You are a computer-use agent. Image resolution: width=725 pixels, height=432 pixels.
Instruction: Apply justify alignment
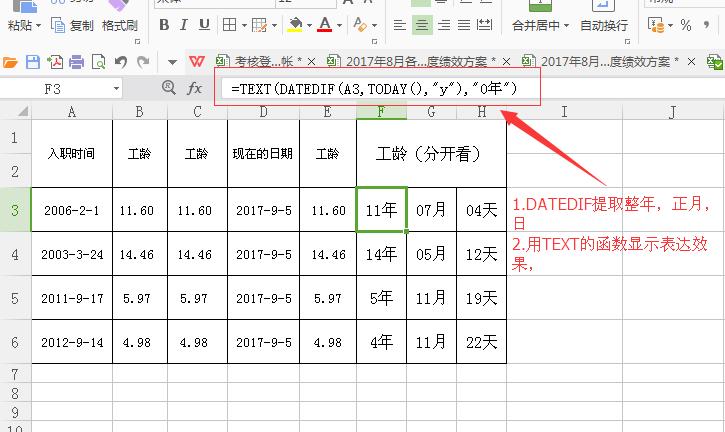(x=464, y=25)
